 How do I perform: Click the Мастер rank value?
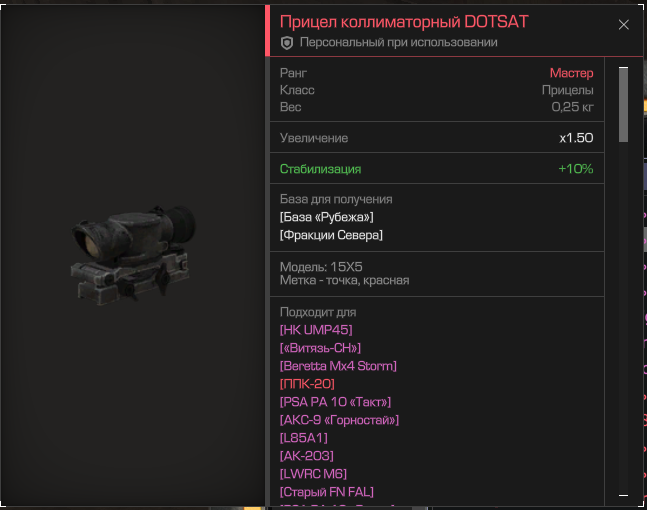pos(571,73)
